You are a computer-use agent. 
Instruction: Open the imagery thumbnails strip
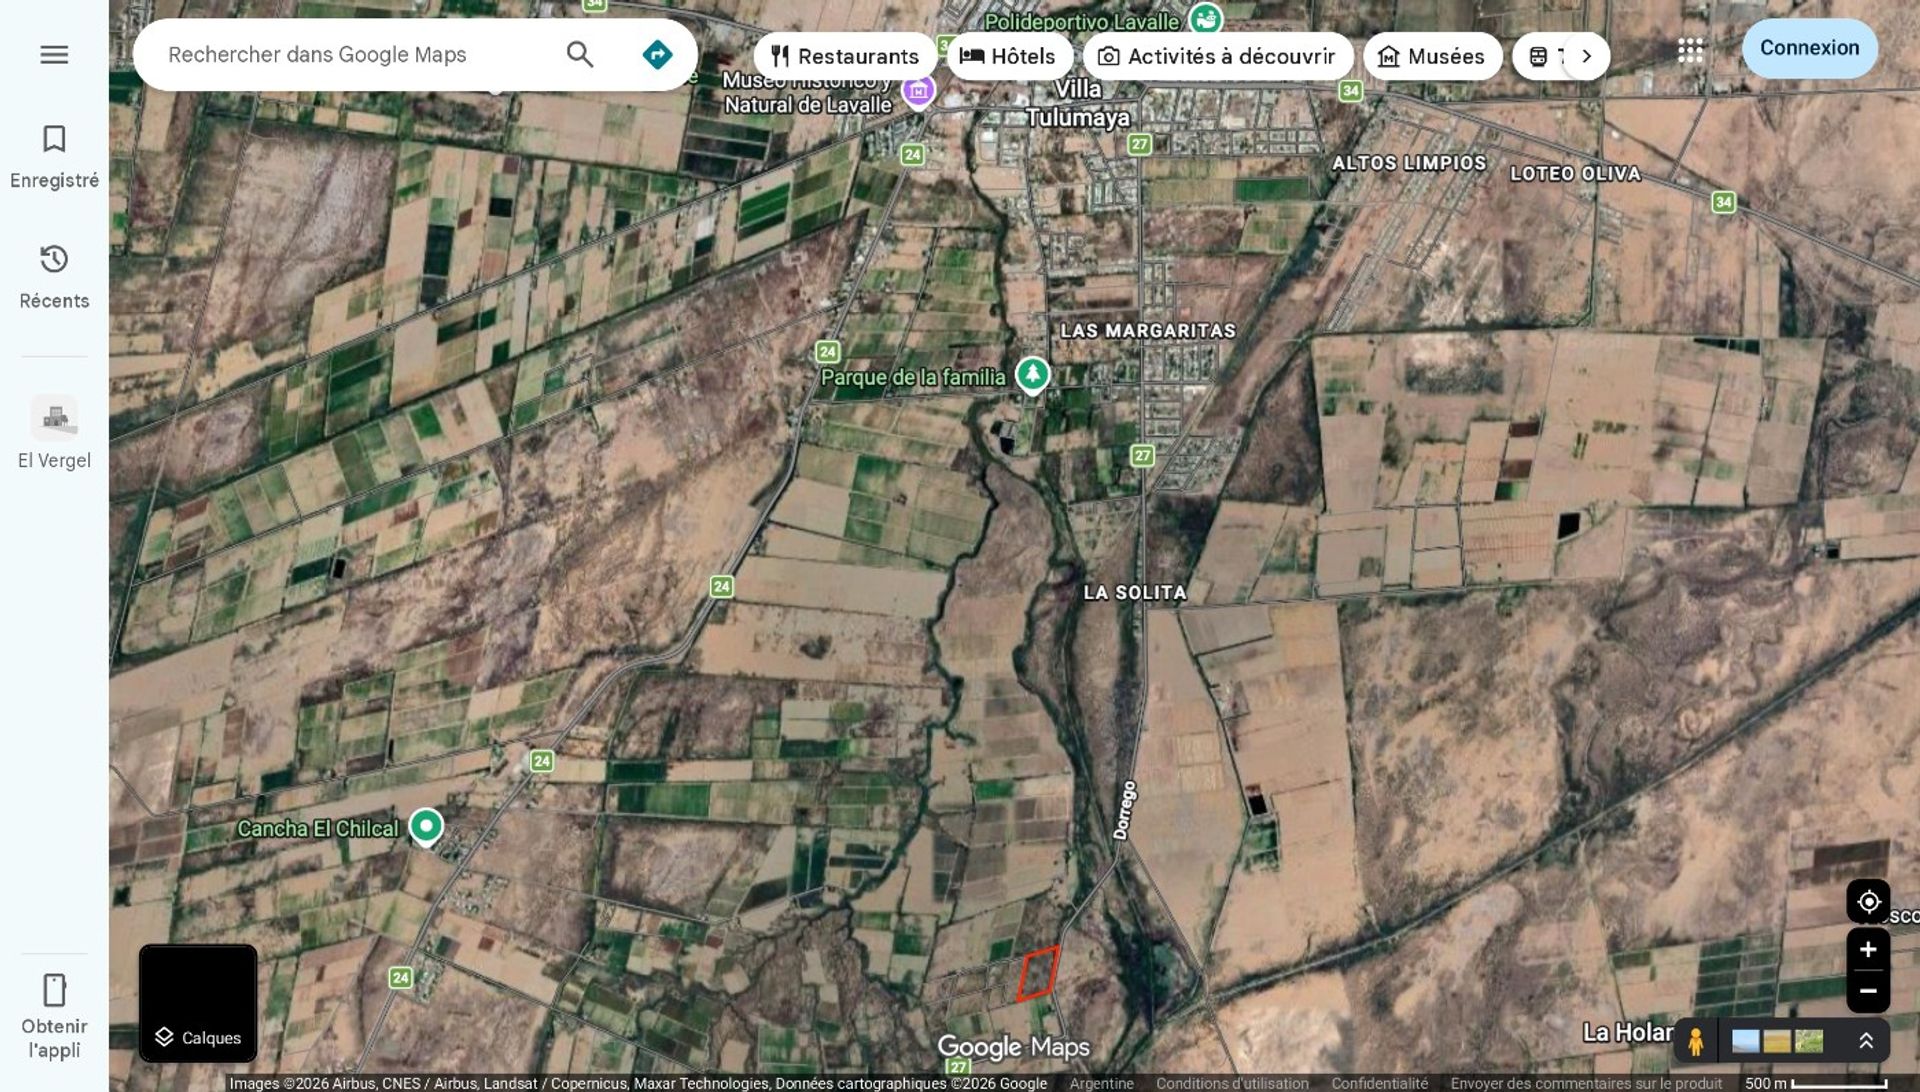[x=1776, y=1041]
